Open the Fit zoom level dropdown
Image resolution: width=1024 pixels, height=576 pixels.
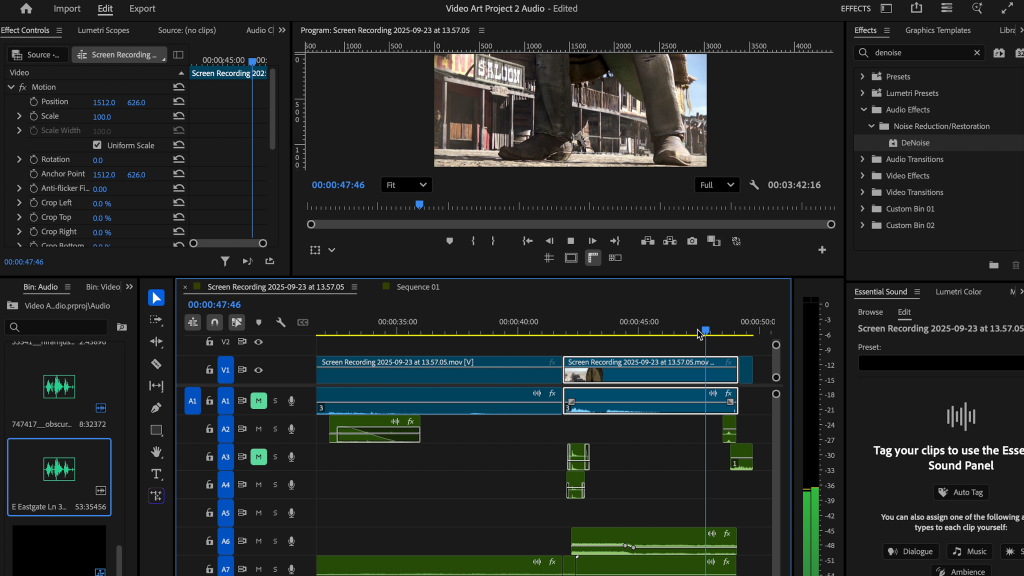point(406,185)
